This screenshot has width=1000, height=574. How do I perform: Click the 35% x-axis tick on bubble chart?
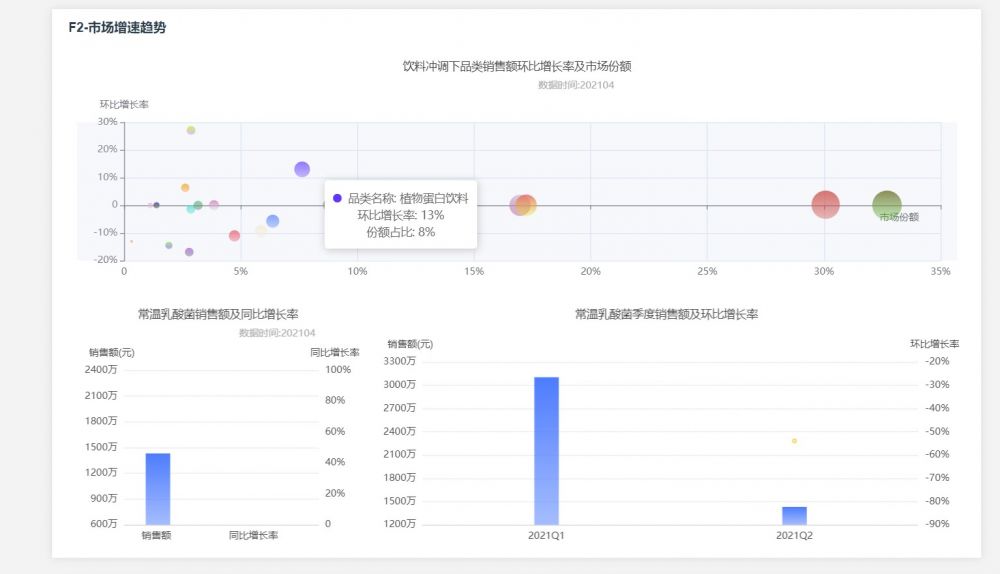click(940, 271)
